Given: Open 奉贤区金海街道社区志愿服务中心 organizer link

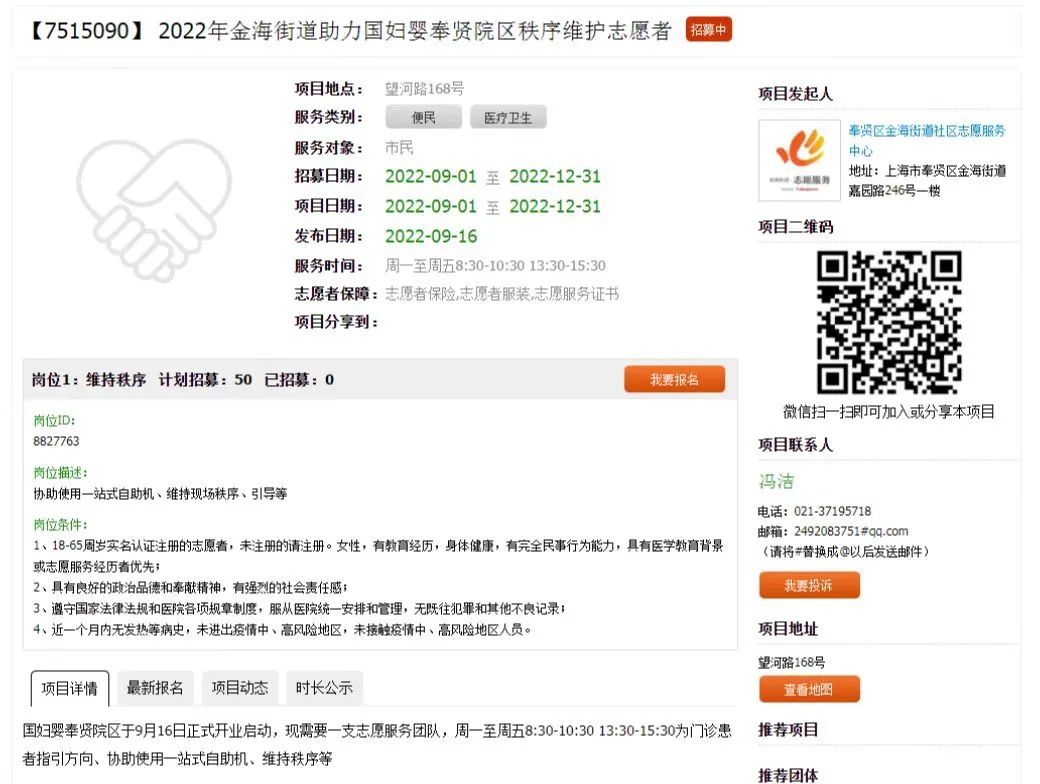Looking at the screenshot, I should (927, 140).
